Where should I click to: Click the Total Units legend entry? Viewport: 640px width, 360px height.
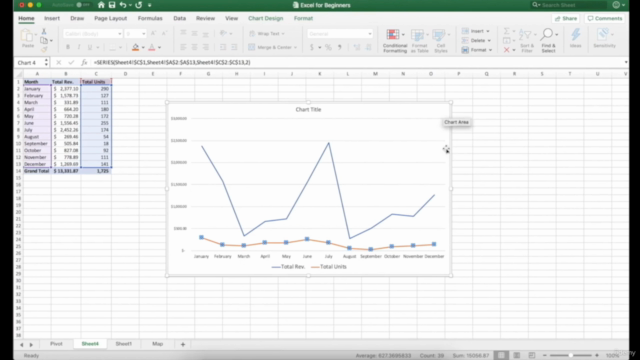point(329,267)
